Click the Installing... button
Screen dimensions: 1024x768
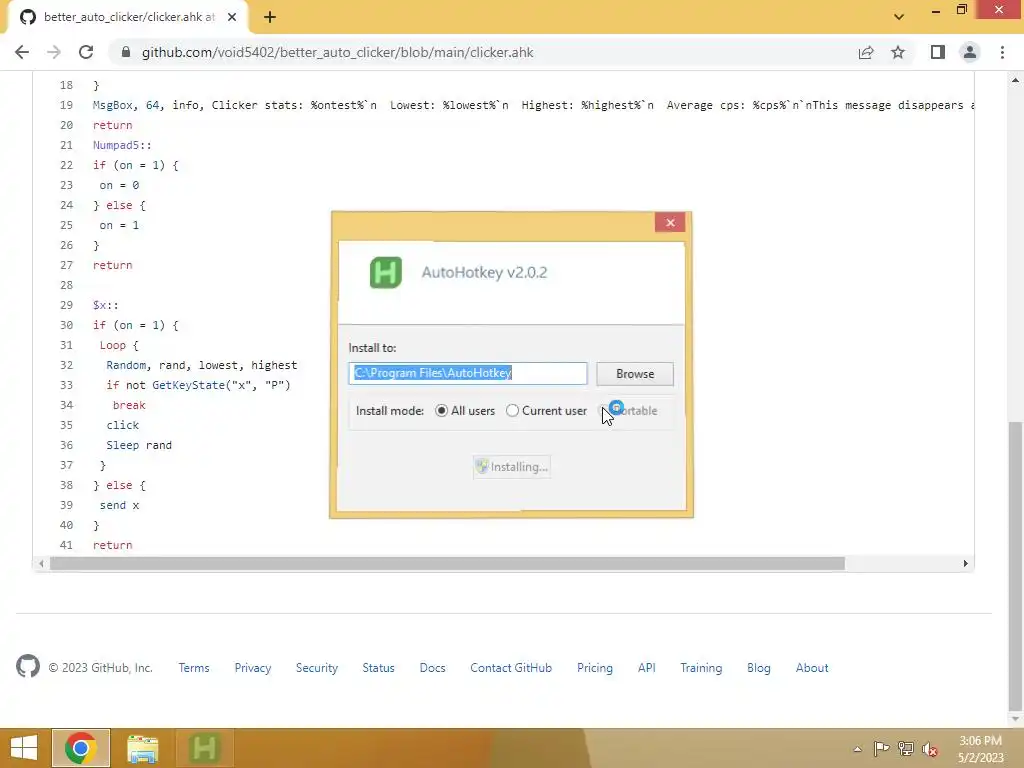(x=512, y=467)
